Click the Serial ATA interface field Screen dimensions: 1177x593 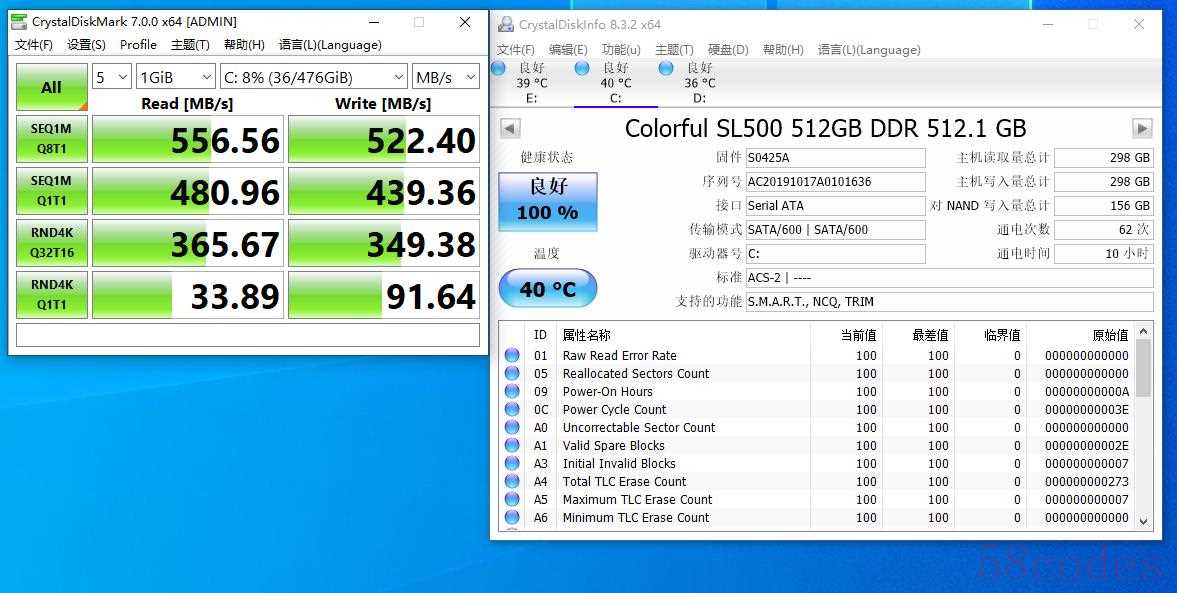click(835, 206)
